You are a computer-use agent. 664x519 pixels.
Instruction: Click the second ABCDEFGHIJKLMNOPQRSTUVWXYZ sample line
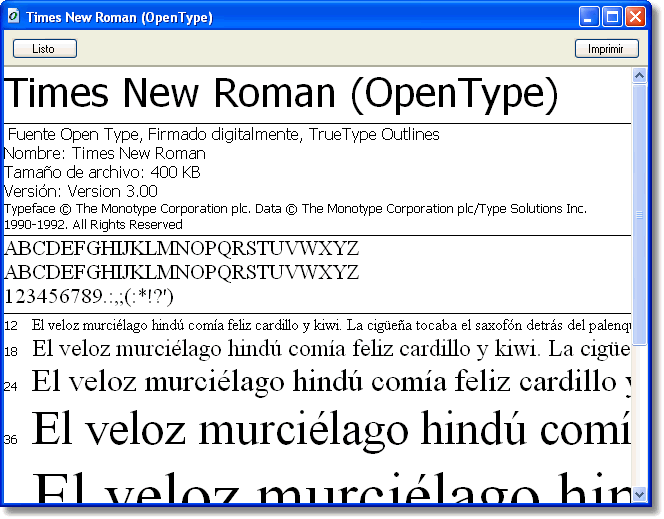coord(182,272)
